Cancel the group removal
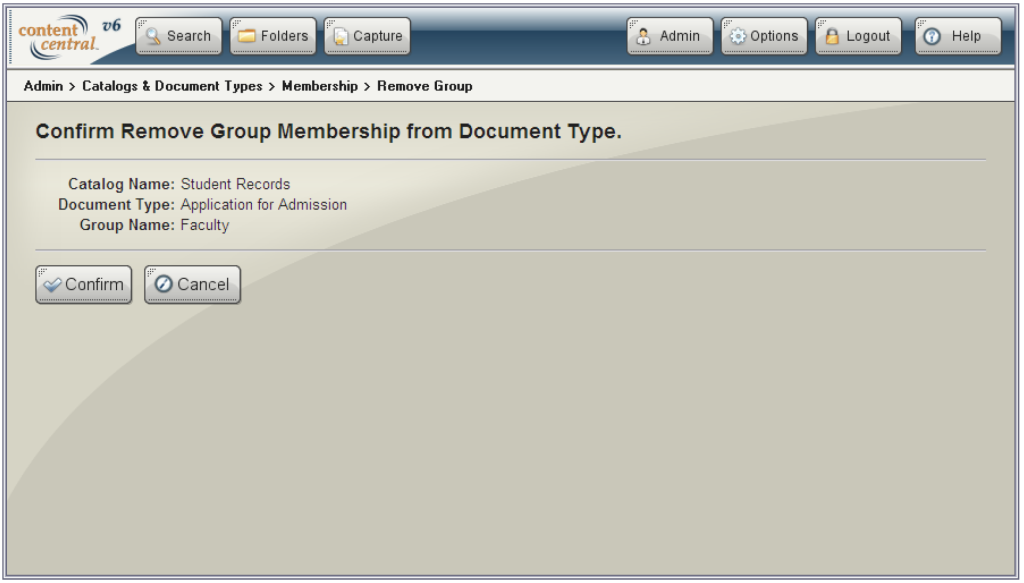 click(191, 284)
